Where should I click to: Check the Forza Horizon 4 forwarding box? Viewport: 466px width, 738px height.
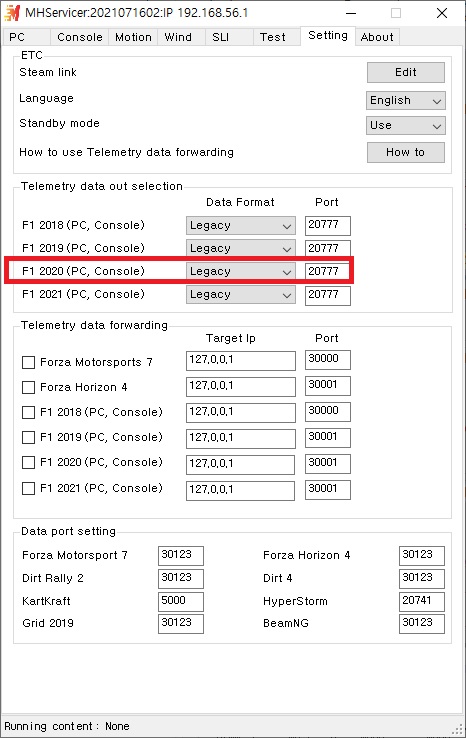point(28,387)
